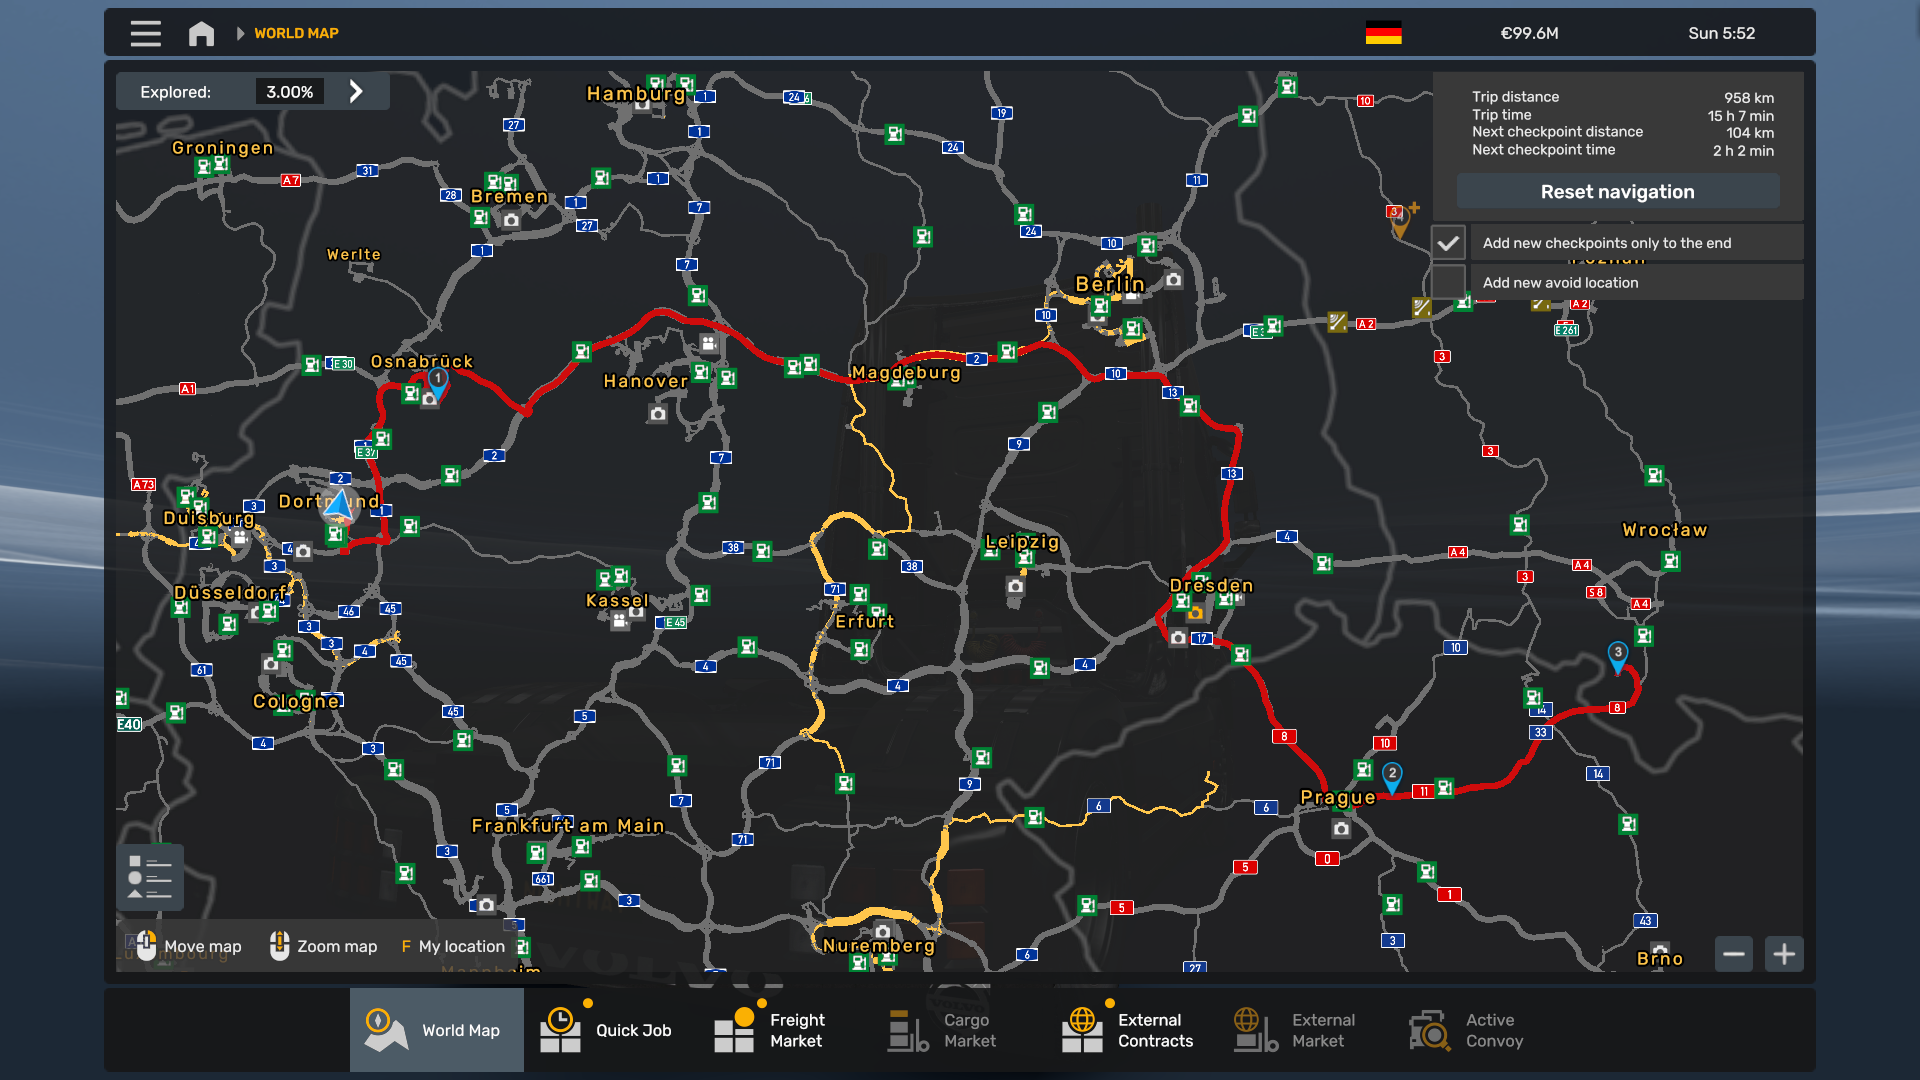Select checkpoint 1 marker near Osnabrück

pos(438,381)
